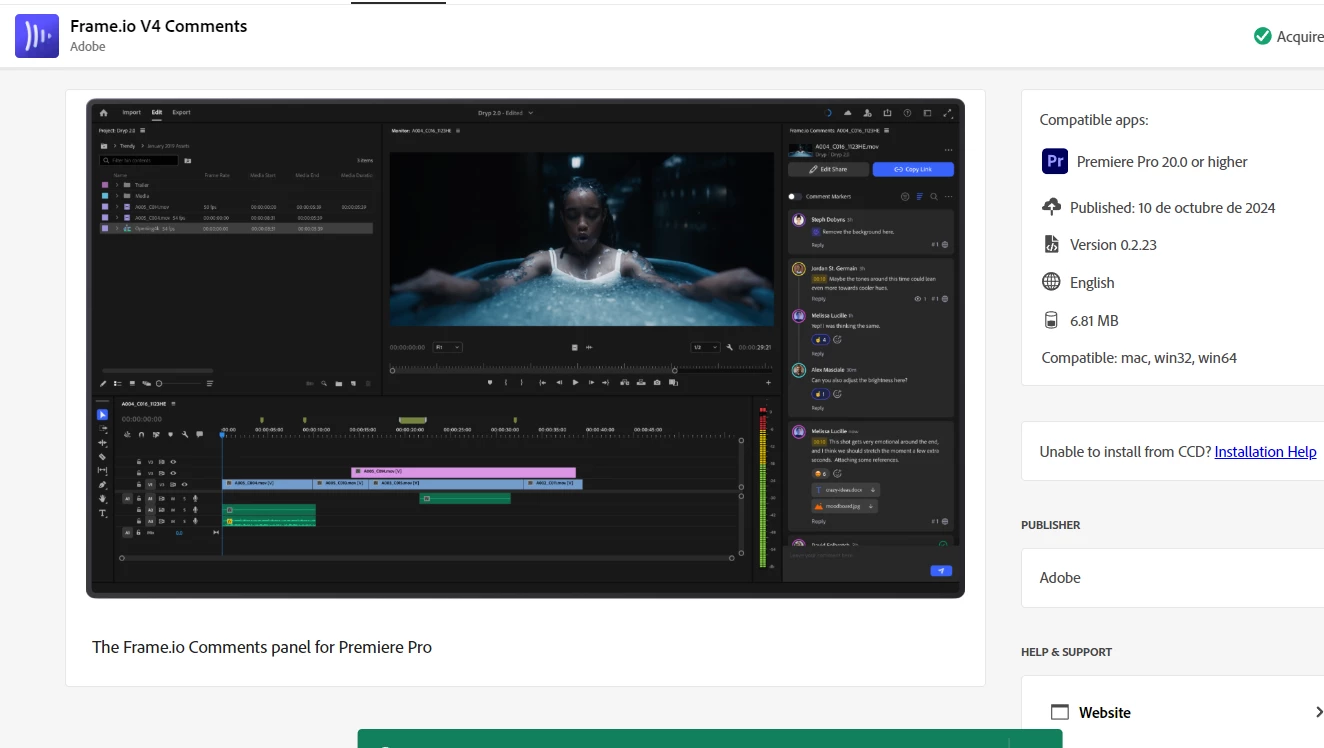Click the Edit Share button
The height and width of the screenshot is (748, 1324).
(x=828, y=169)
